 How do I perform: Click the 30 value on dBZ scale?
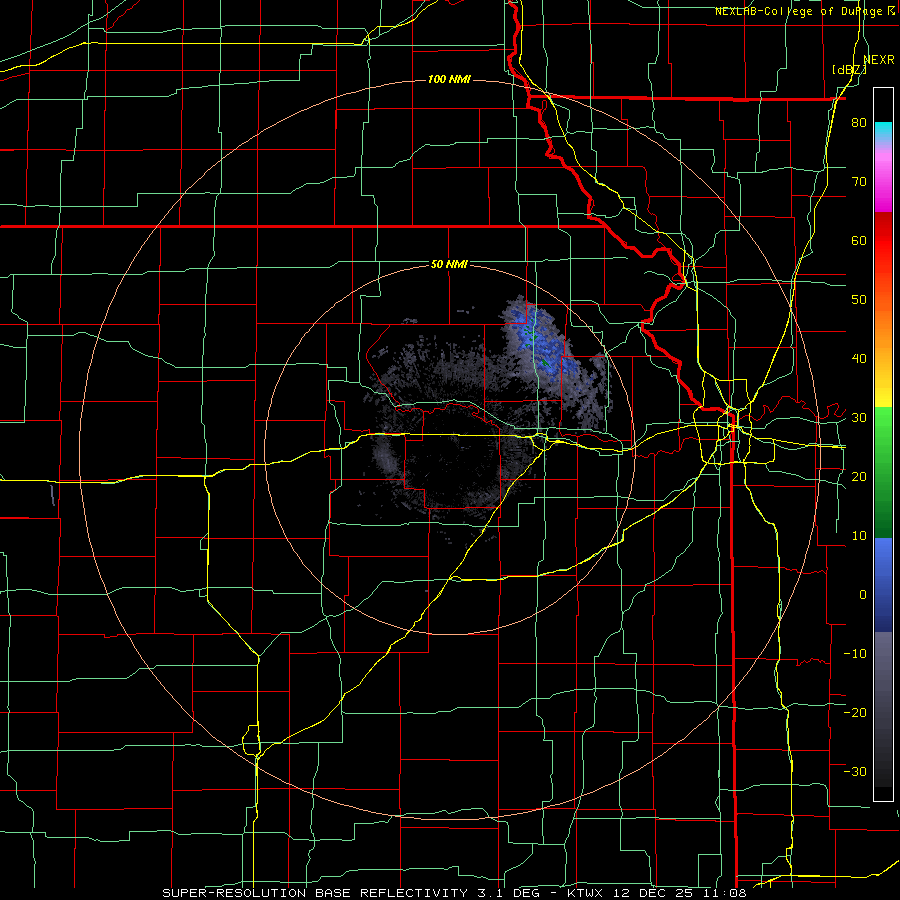click(859, 418)
